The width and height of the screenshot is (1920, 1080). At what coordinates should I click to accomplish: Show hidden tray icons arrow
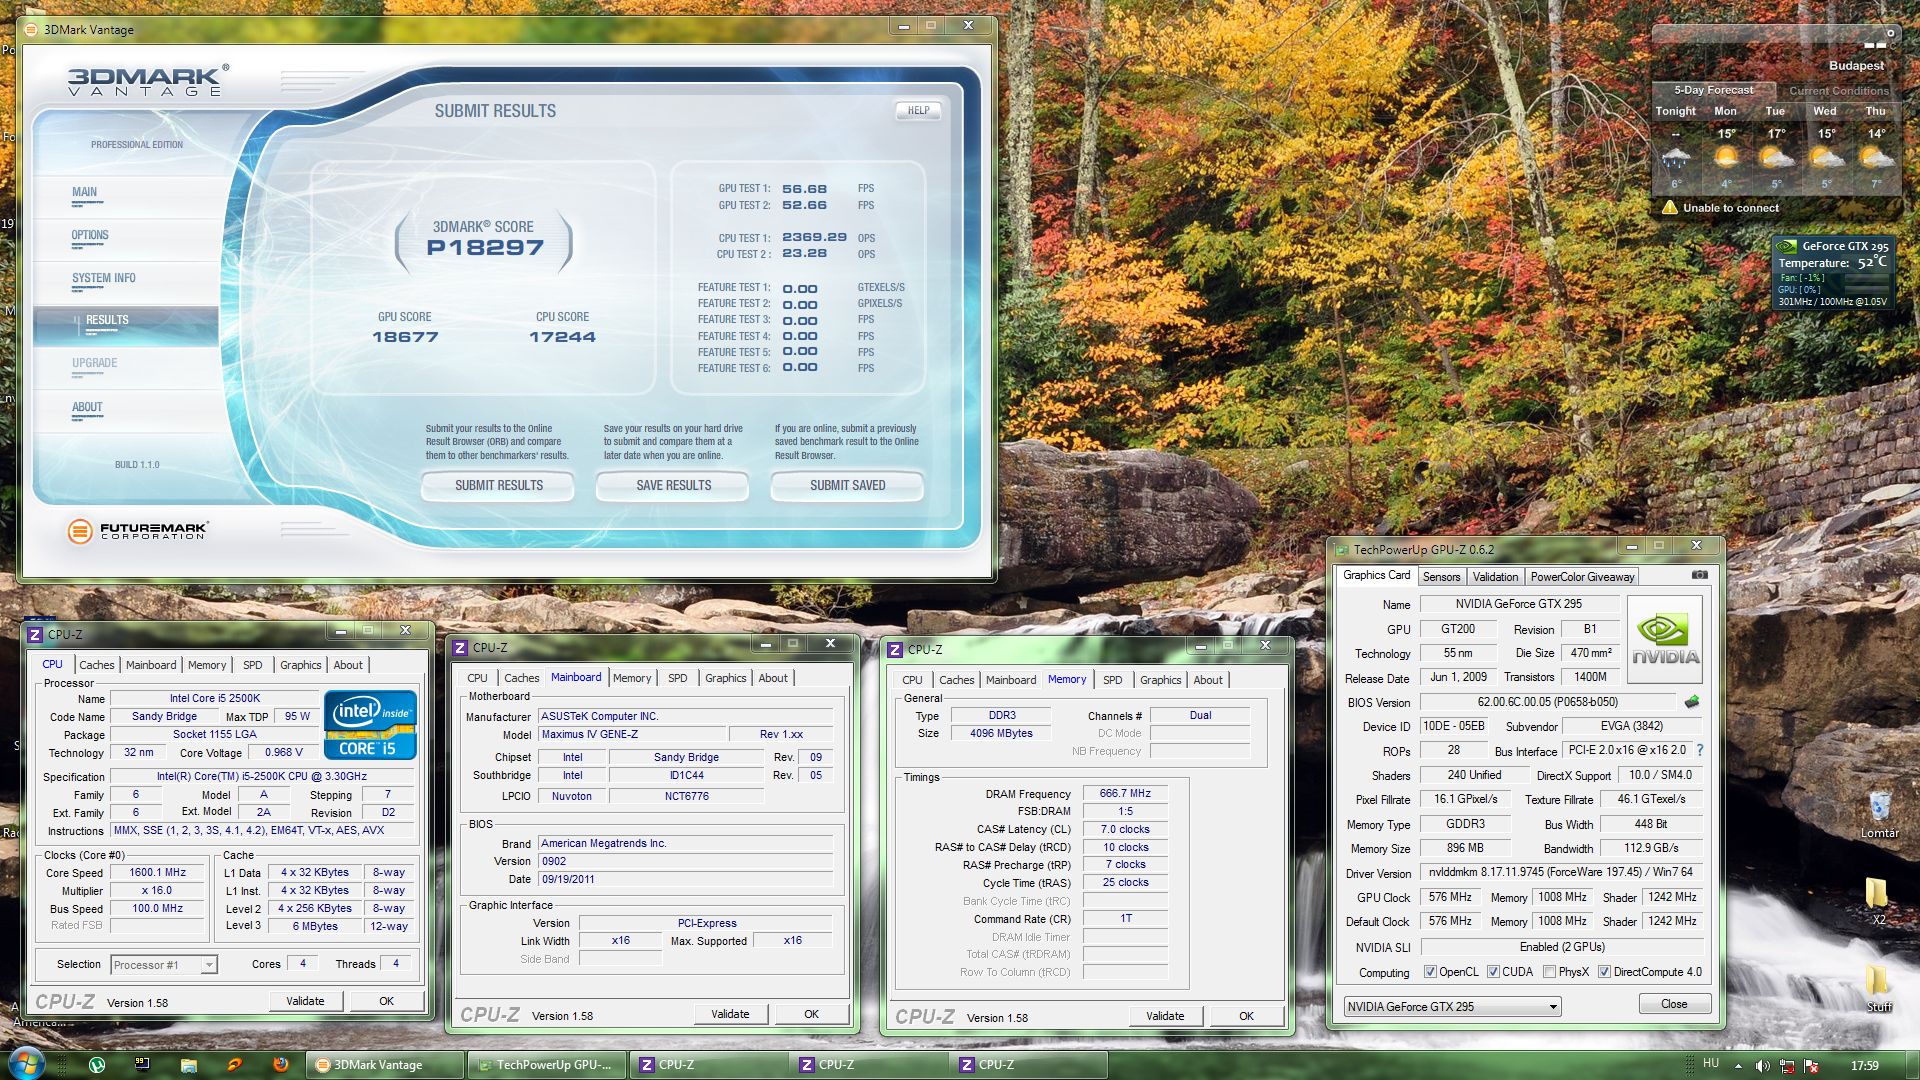(1738, 1066)
